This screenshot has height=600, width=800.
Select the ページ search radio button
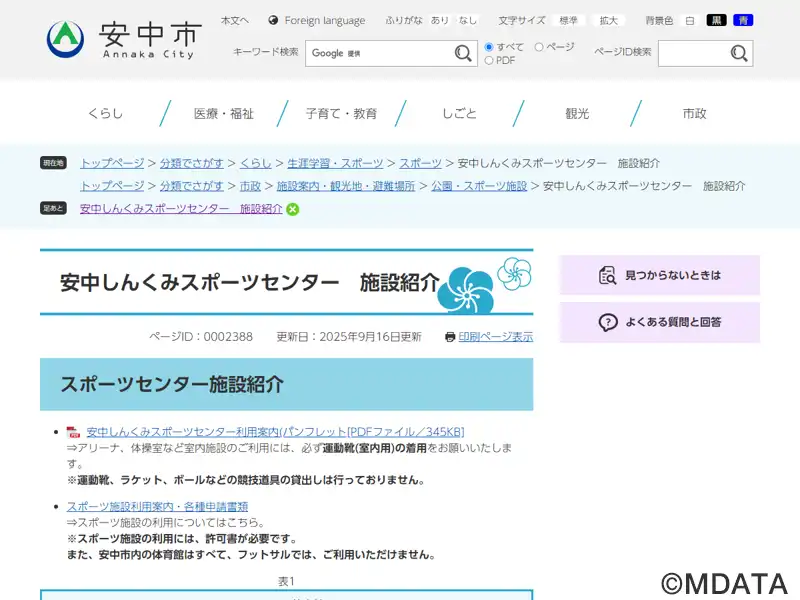pos(539,47)
